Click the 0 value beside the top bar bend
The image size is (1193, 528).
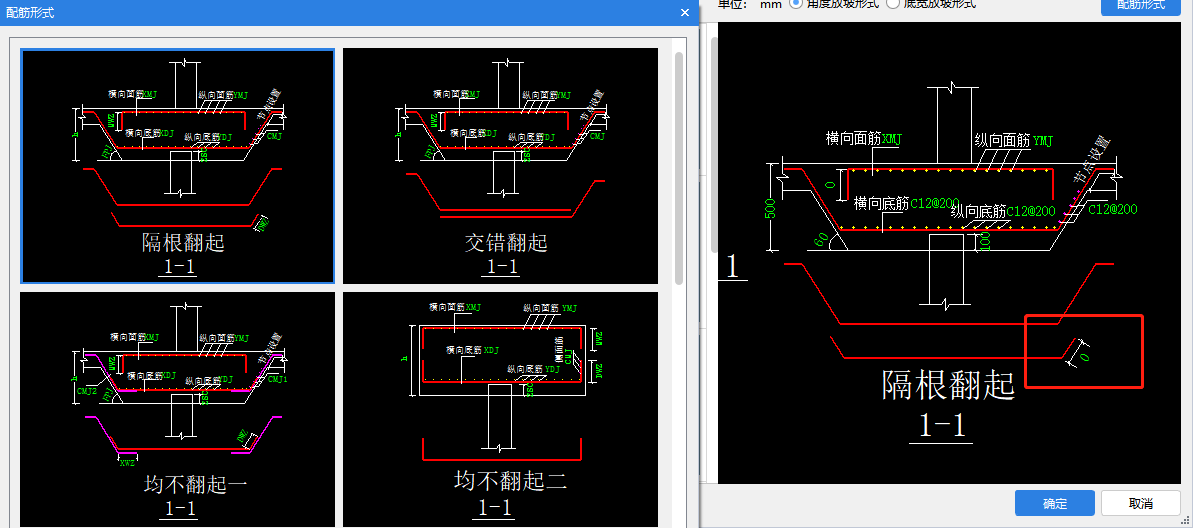[831, 183]
